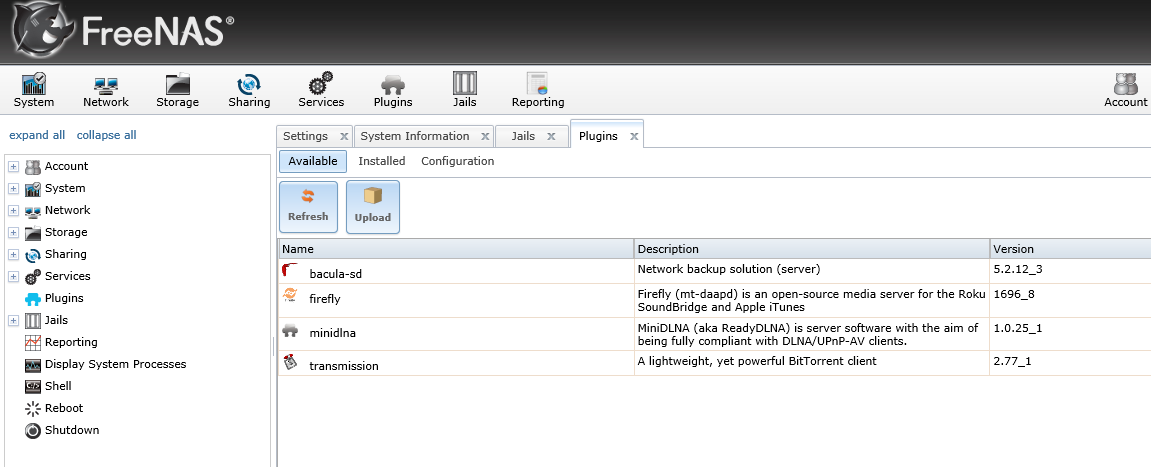Click the Sharing icon in the sidebar tree
Screen dimensions: 1151x467
(x=33, y=255)
